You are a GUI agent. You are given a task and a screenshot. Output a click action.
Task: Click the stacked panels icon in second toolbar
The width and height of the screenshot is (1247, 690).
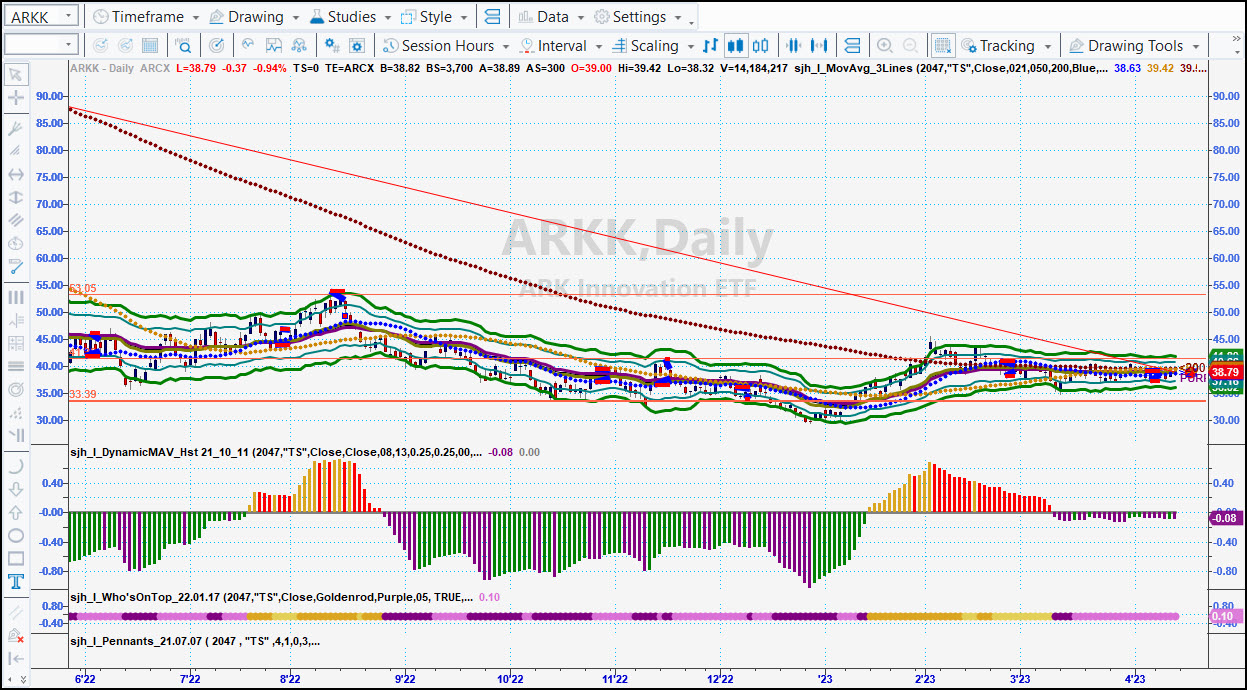(852, 45)
